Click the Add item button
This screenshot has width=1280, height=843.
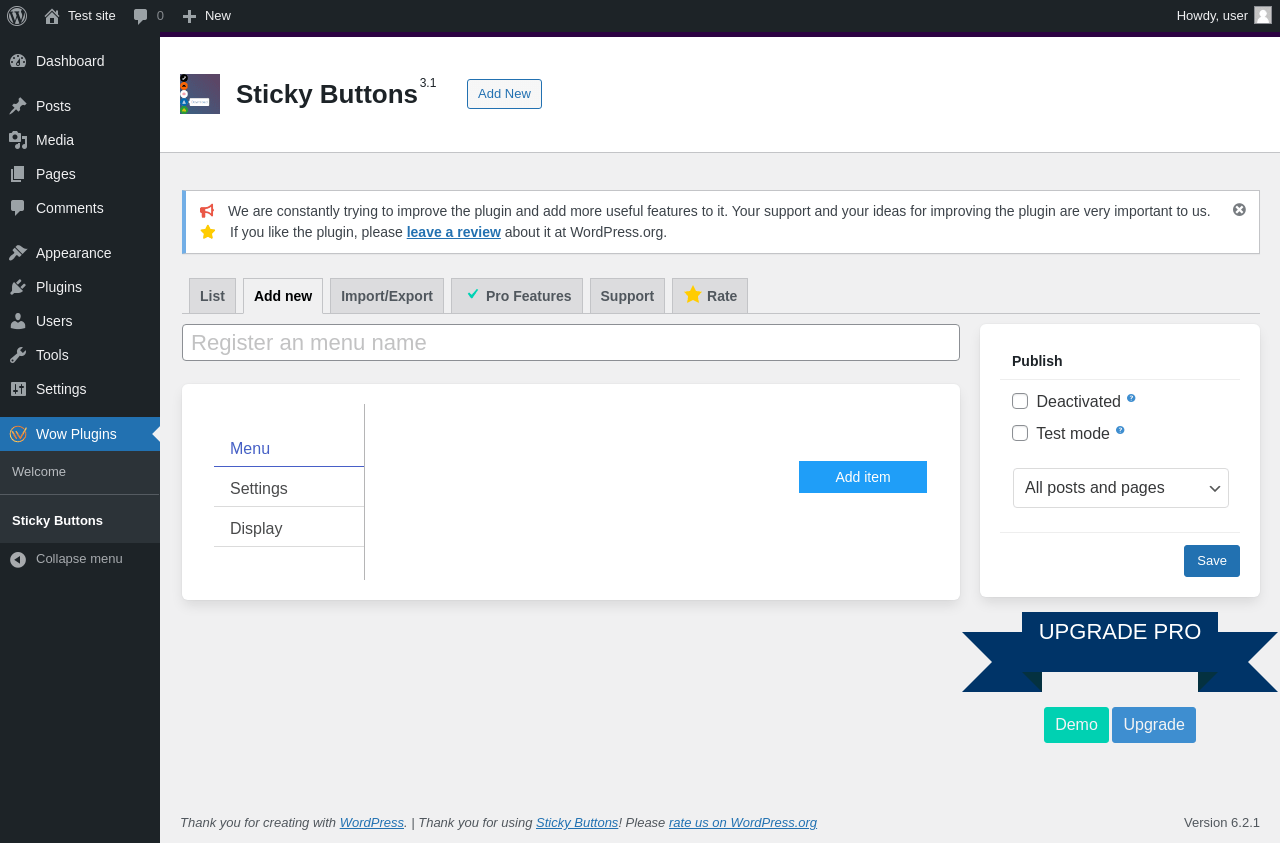click(x=863, y=477)
